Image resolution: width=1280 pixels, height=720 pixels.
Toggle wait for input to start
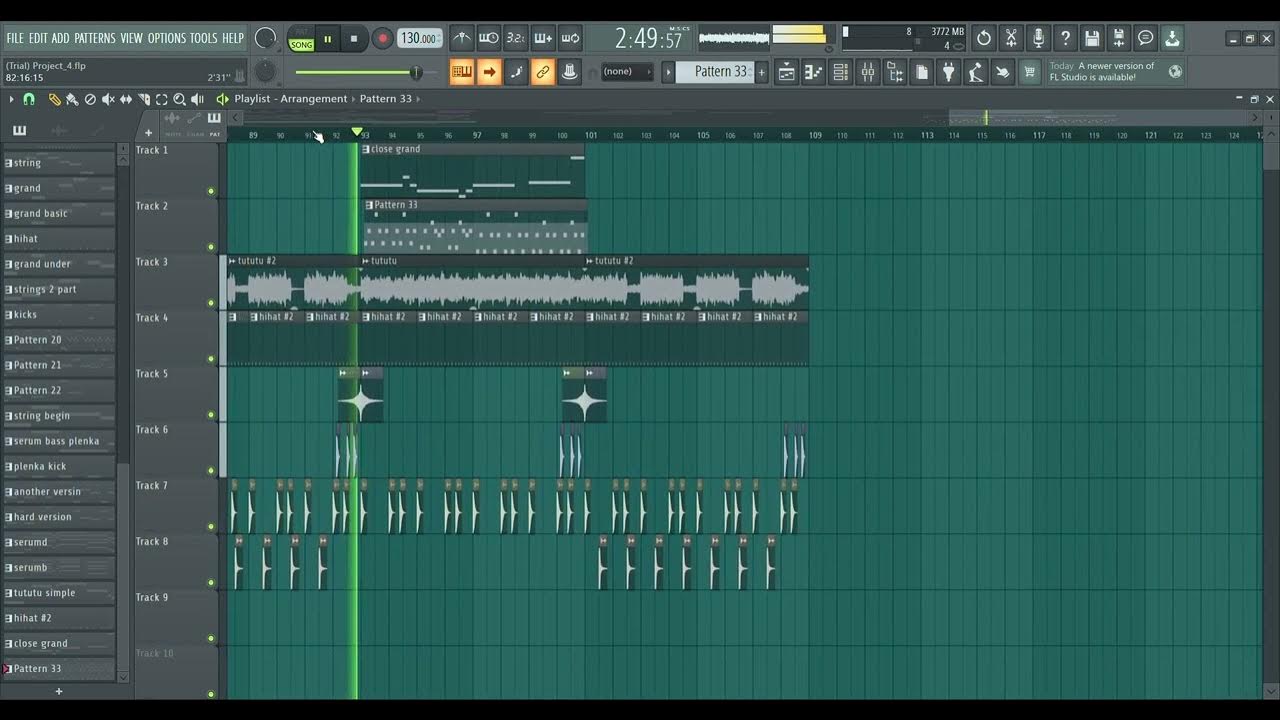tap(488, 38)
